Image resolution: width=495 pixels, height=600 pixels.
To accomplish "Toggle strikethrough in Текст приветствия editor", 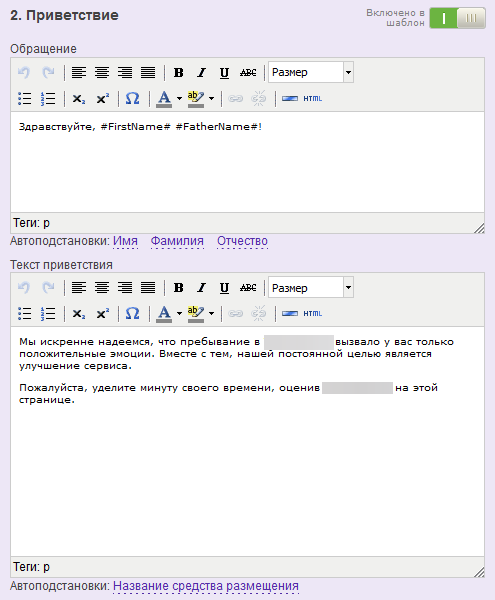I will click(x=248, y=287).
